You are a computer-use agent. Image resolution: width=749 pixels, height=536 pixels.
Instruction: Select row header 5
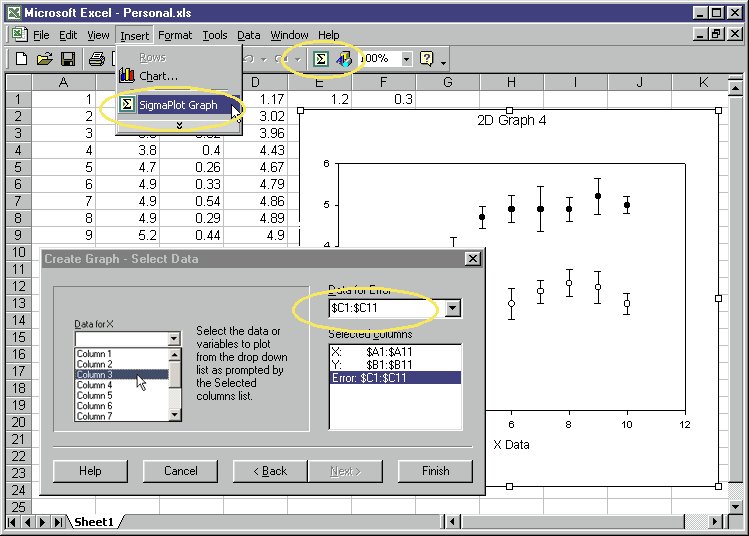point(18,167)
